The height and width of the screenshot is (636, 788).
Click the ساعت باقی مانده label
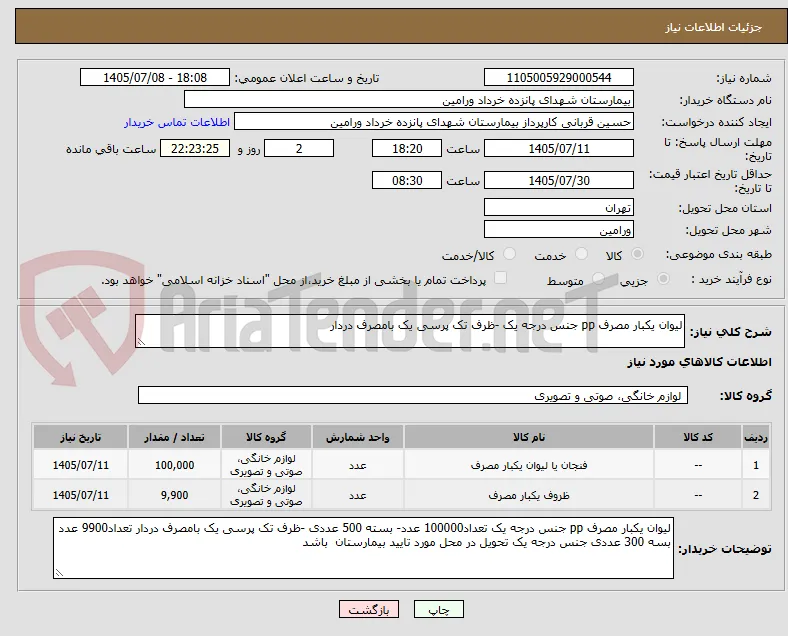[x=111, y=149]
